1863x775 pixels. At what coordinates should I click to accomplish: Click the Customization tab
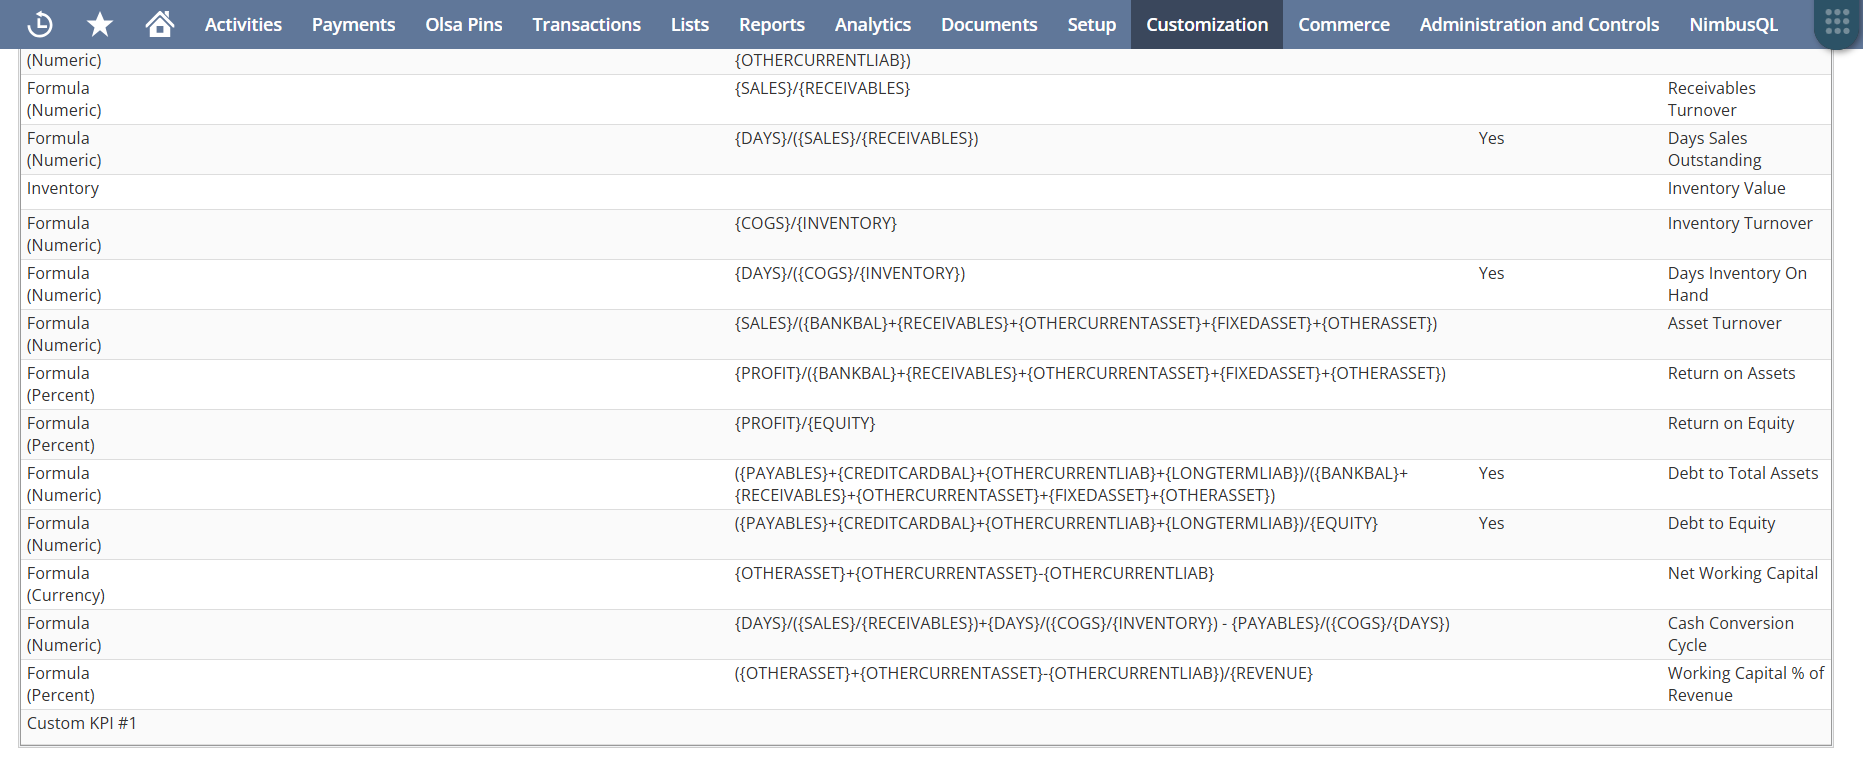pos(1206,24)
